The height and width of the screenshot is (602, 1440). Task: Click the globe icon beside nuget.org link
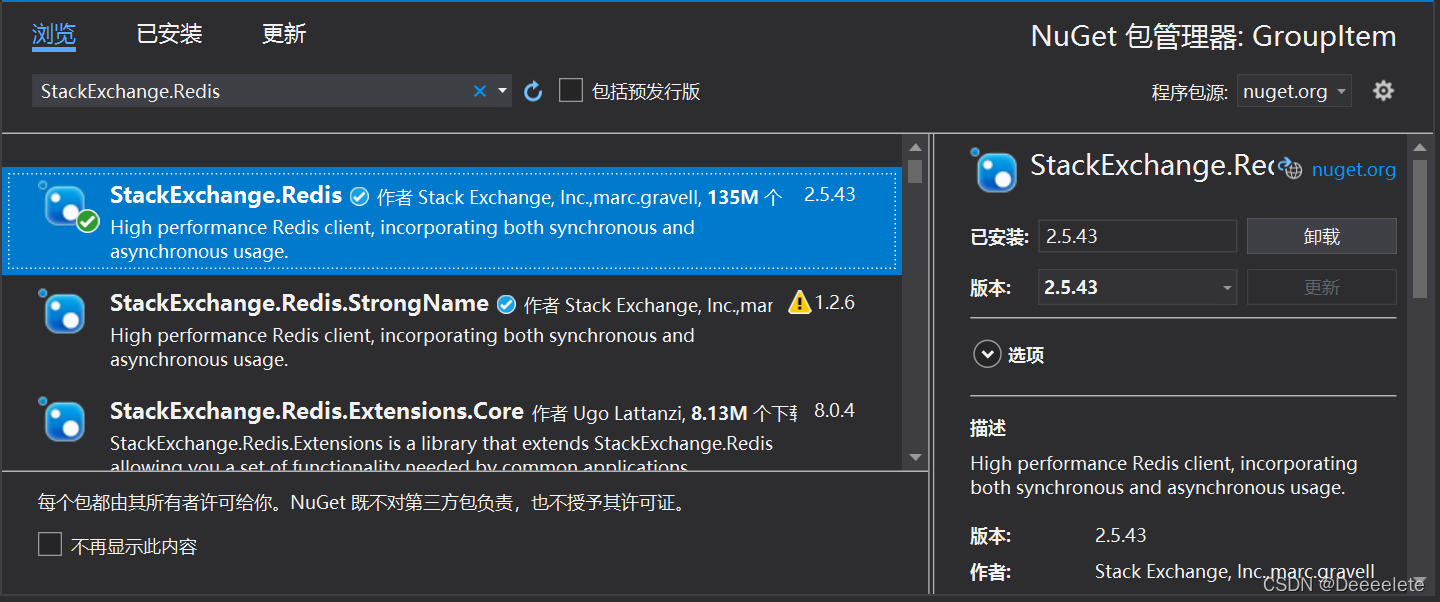coord(1291,169)
